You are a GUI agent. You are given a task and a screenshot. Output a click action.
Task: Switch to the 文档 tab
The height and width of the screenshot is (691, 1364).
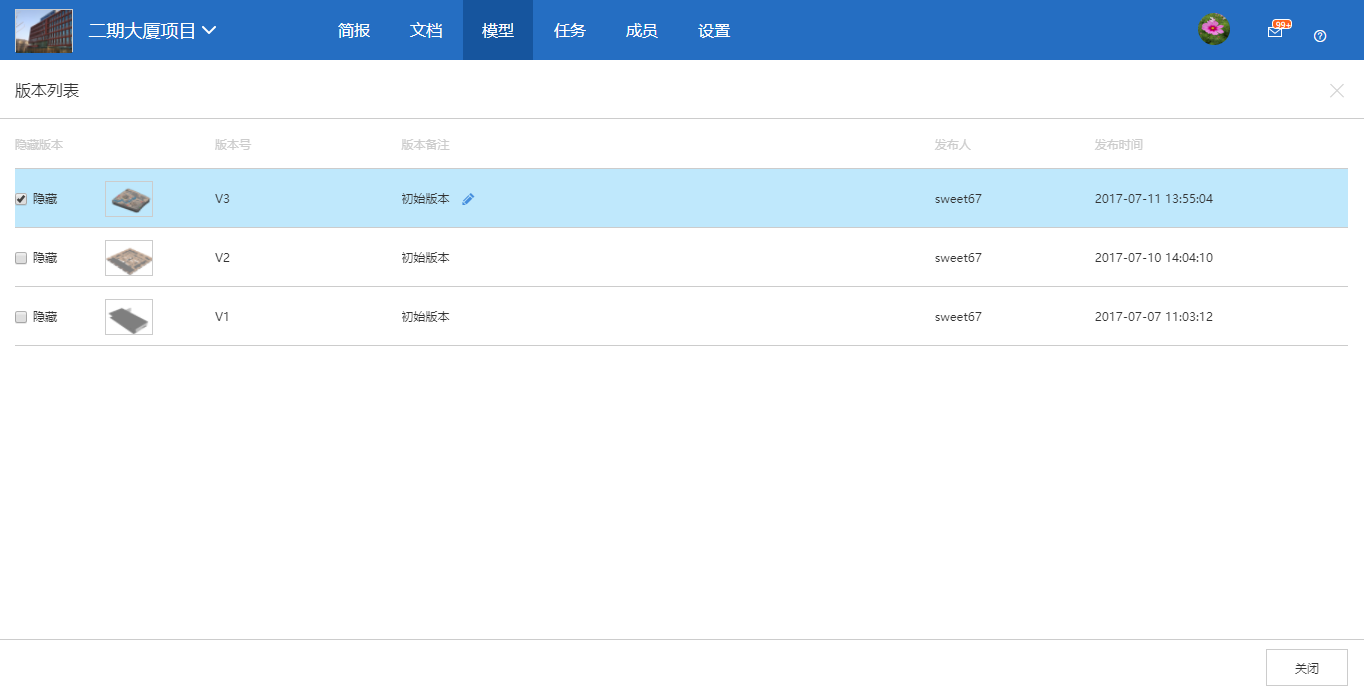coord(426,31)
